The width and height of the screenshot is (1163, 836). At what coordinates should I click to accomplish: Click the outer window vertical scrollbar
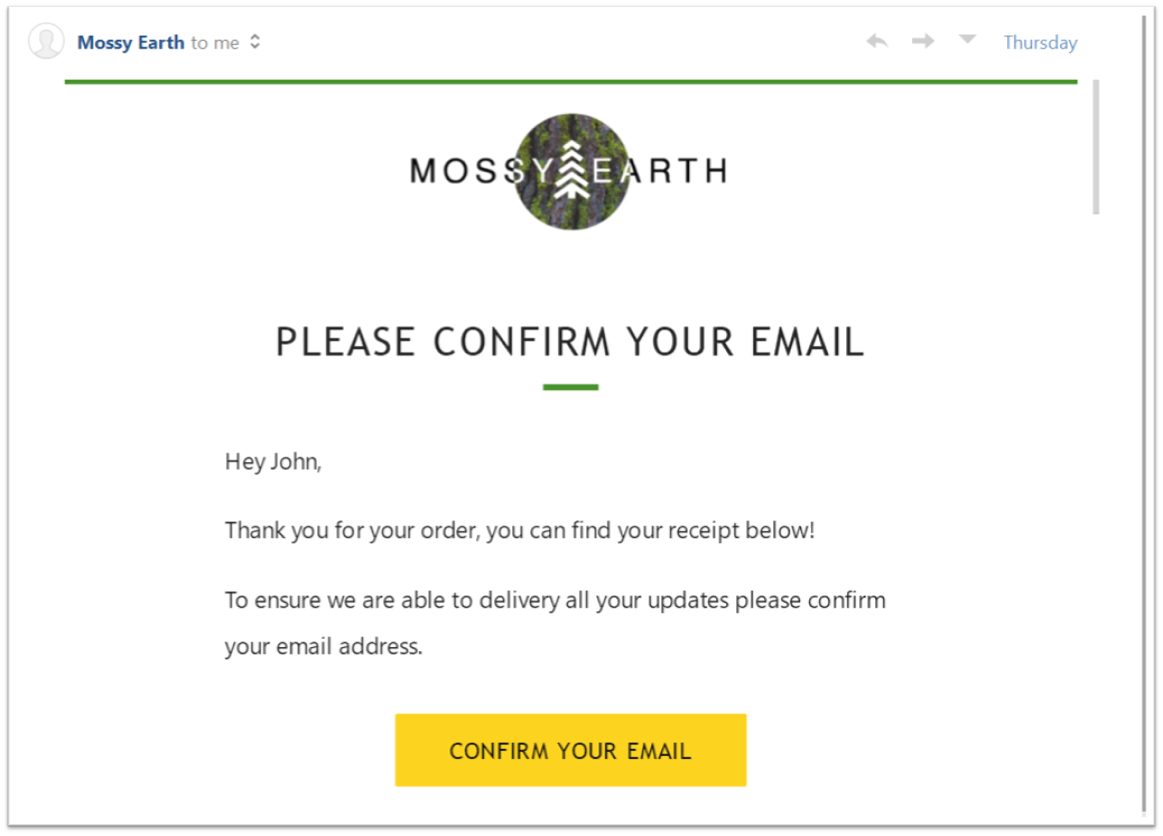(x=1144, y=415)
